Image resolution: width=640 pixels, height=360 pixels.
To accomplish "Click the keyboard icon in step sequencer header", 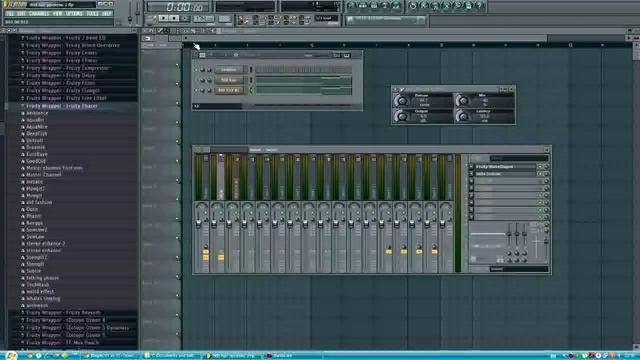I will (347, 55).
